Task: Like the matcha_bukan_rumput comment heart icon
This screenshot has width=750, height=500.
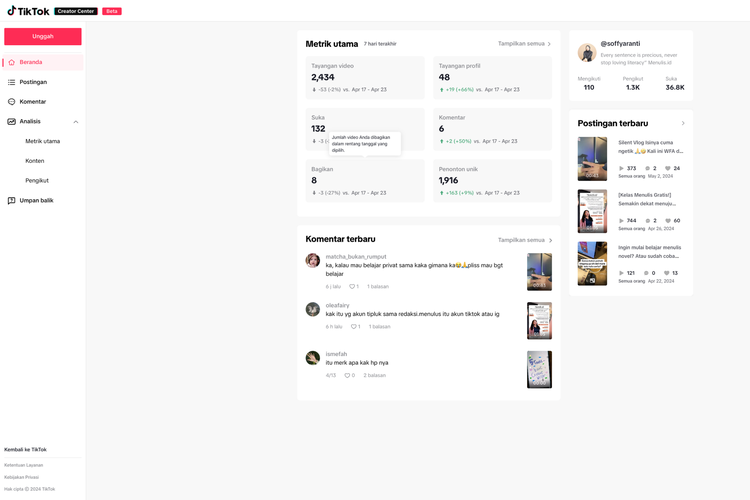Action: tap(352, 287)
